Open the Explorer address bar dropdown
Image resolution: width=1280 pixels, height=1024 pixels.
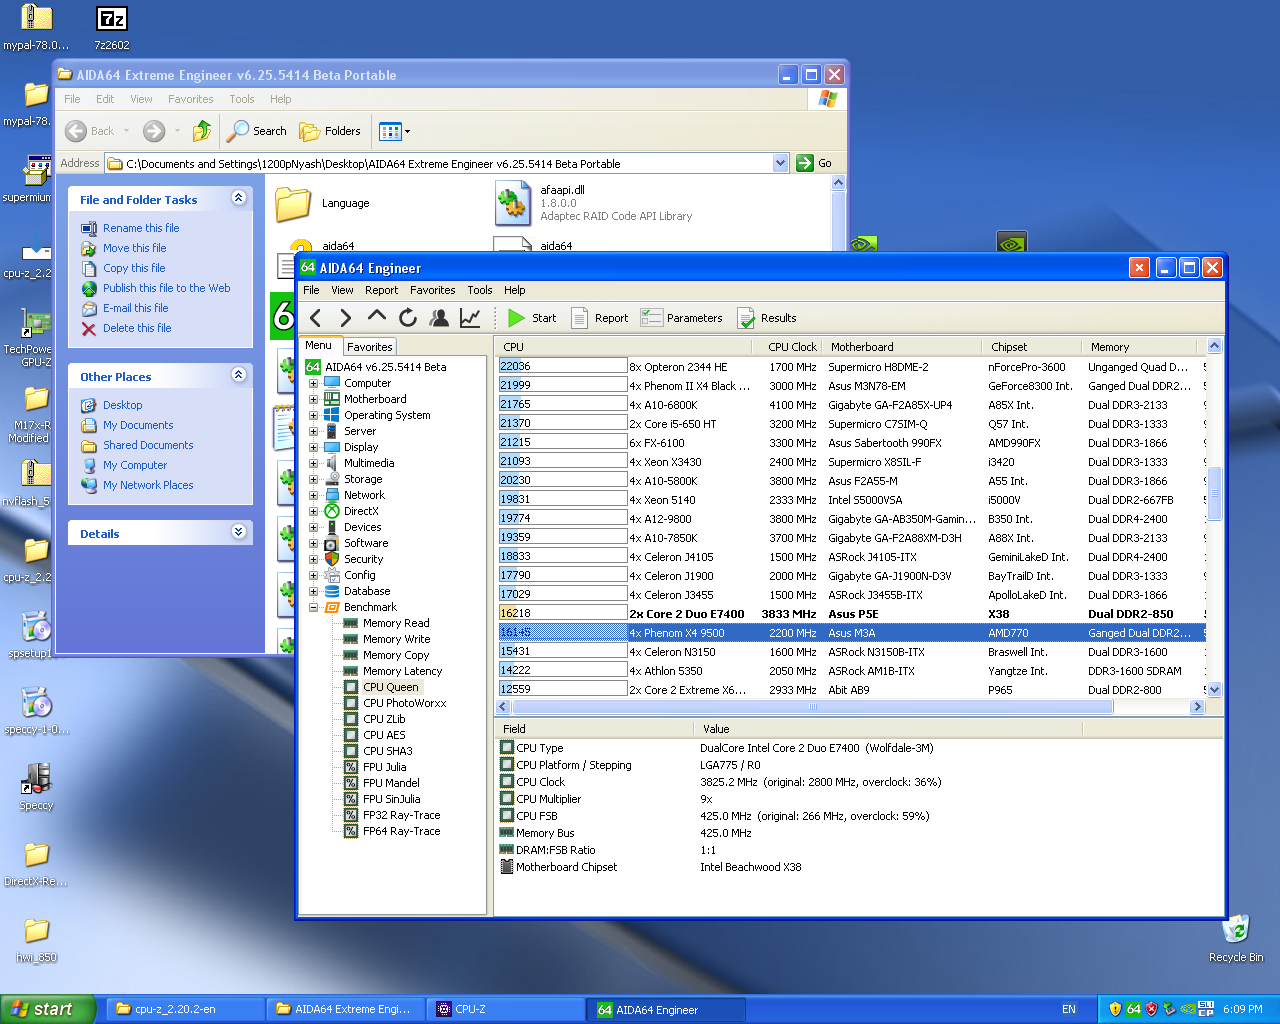click(x=780, y=163)
